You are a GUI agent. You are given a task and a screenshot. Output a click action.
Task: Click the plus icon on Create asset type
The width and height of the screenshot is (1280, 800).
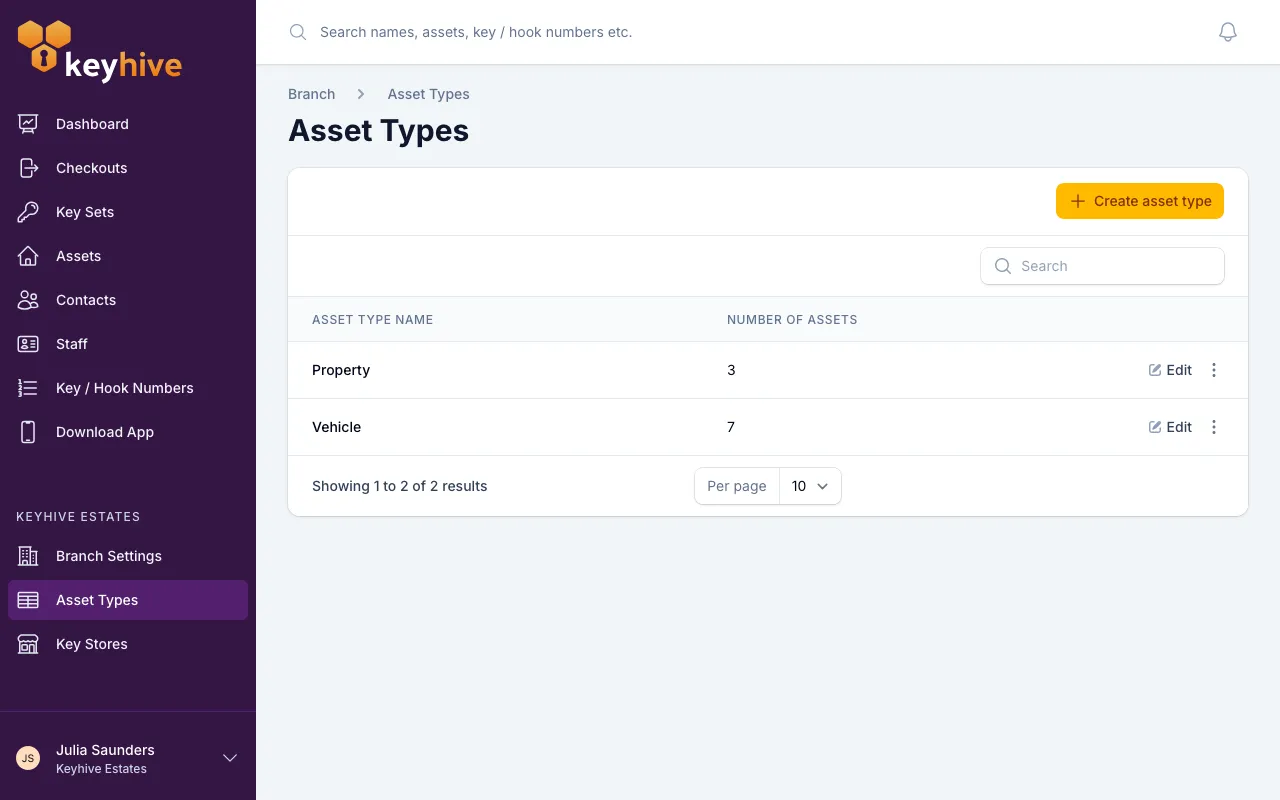pos(1077,201)
